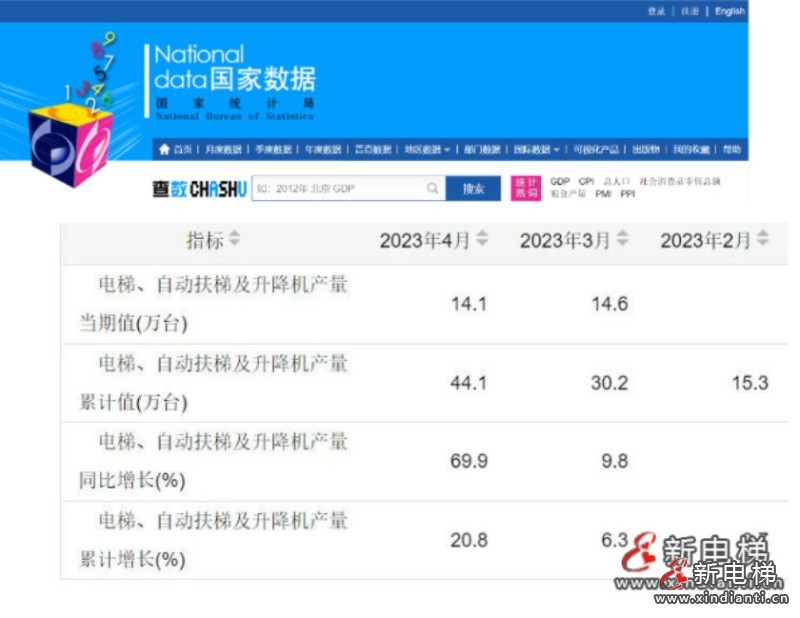The image size is (800, 618).
Task: Expand the 国际数据 dropdown menu
Action: click(x=537, y=150)
